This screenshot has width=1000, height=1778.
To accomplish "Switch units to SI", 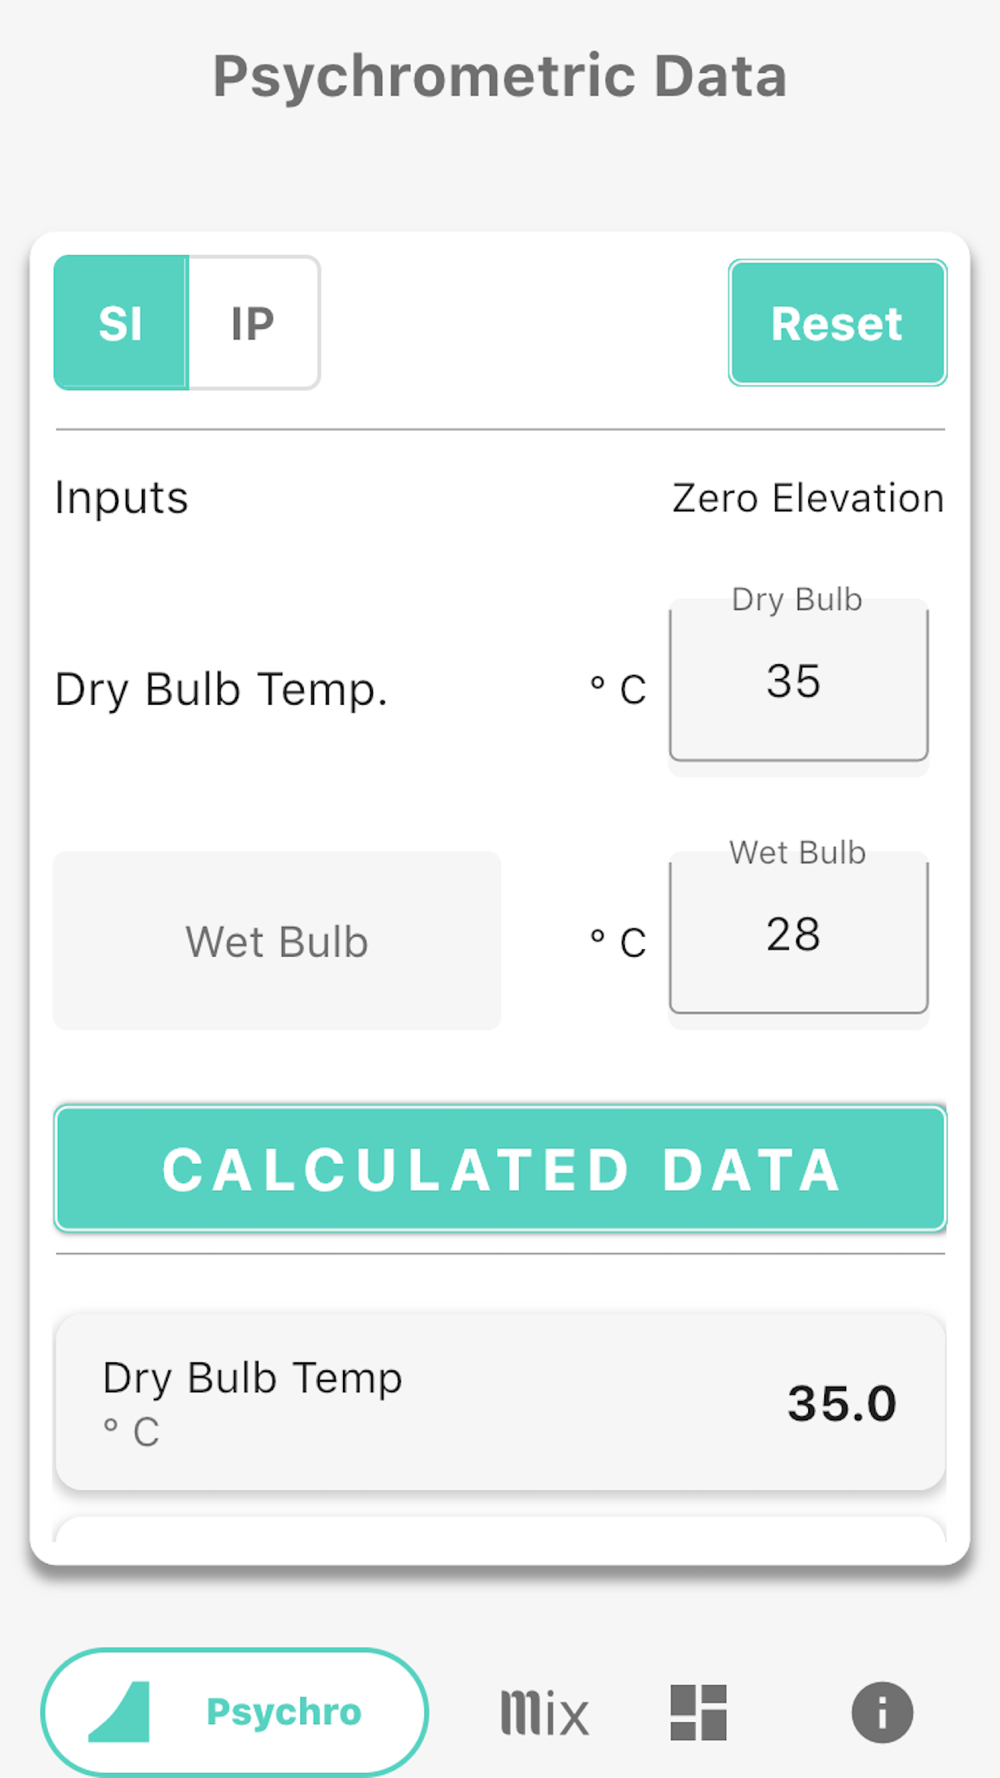I will [121, 323].
